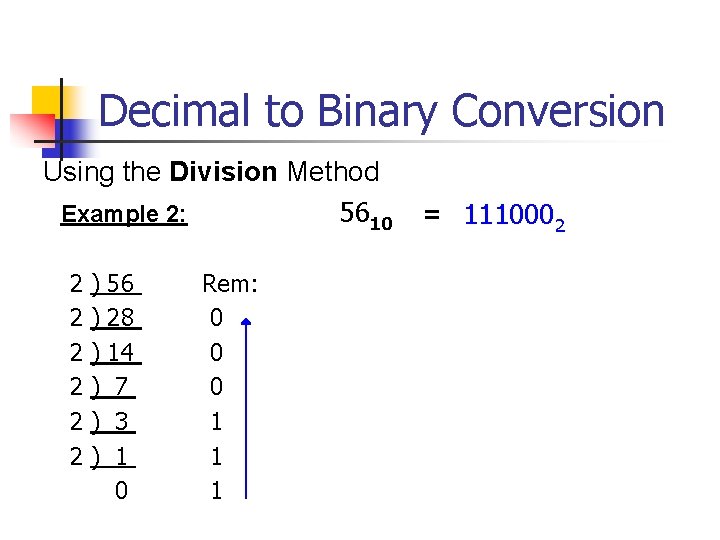Click the division row 2 ) 7
Screen dimensions: 720x540
(103, 387)
